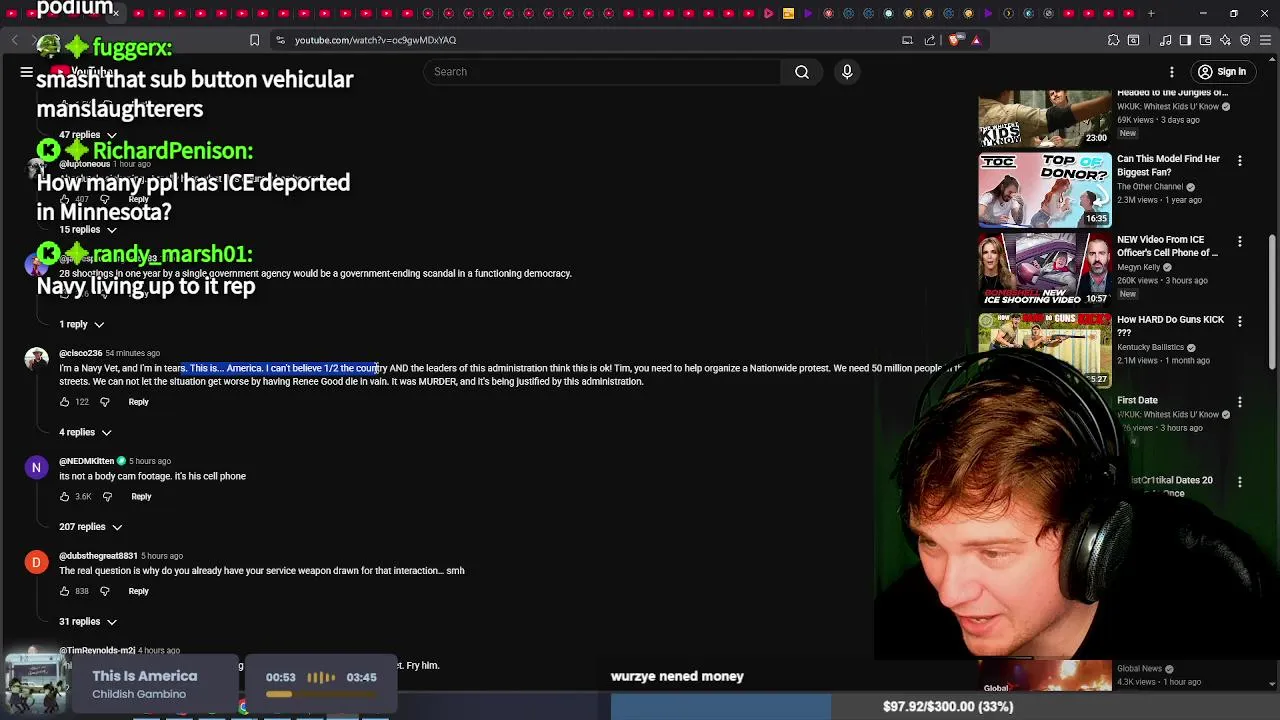The width and height of the screenshot is (1280, 720).
Task: Expand the 15 replies thread
Action: coord(88,230)
